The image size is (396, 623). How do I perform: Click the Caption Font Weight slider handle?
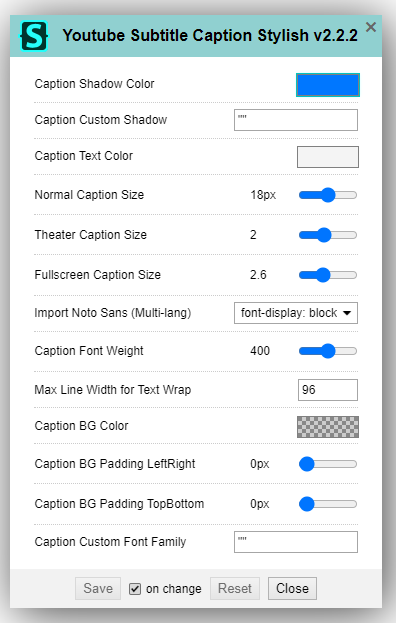[x=328, y=351]
